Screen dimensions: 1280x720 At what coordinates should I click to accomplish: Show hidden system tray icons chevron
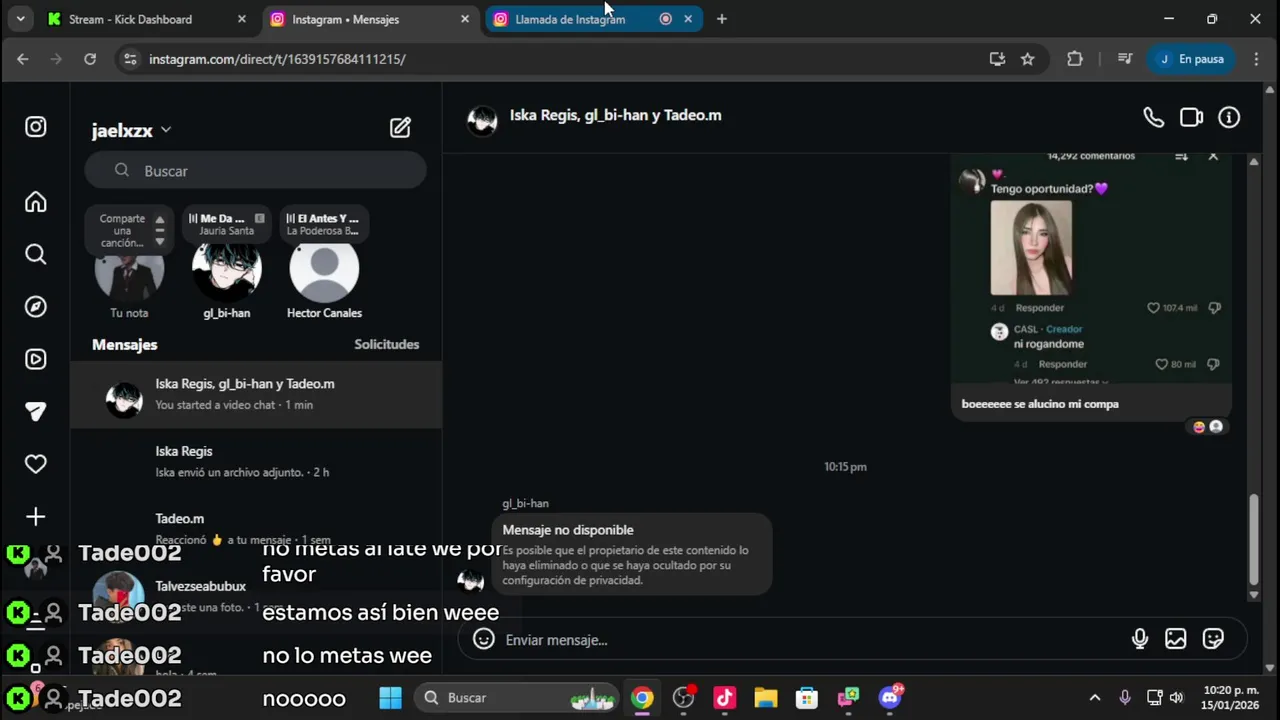coord(1095,698)
